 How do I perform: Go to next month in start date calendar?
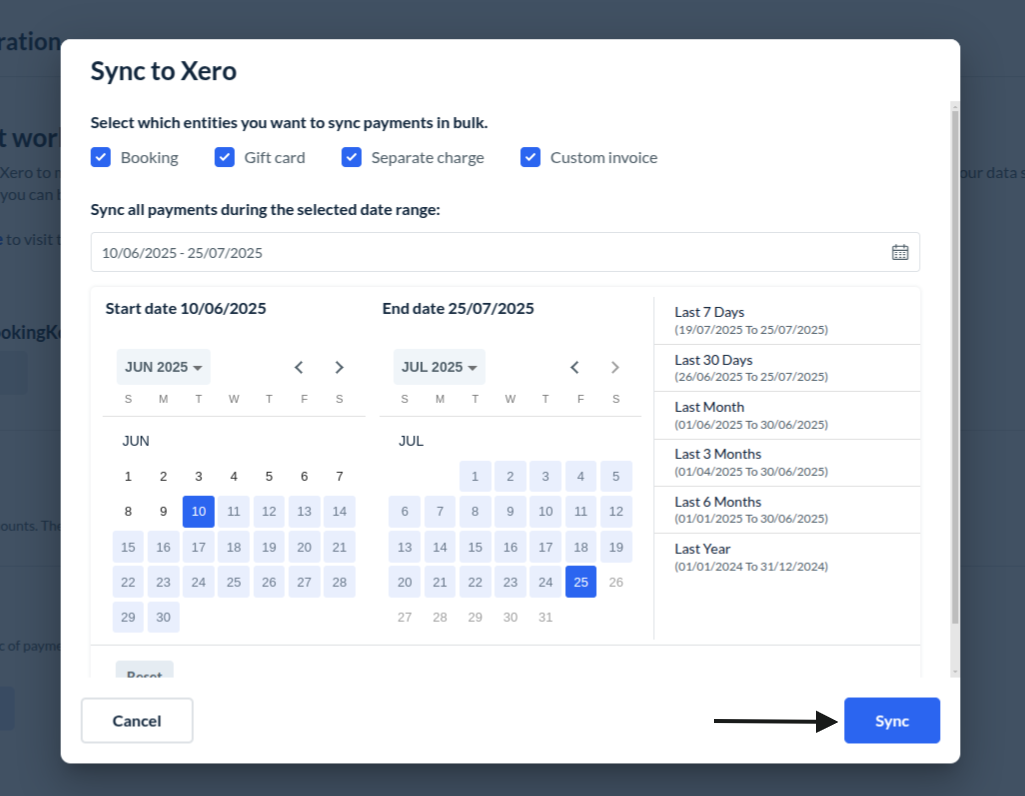(x=339, y=367)
